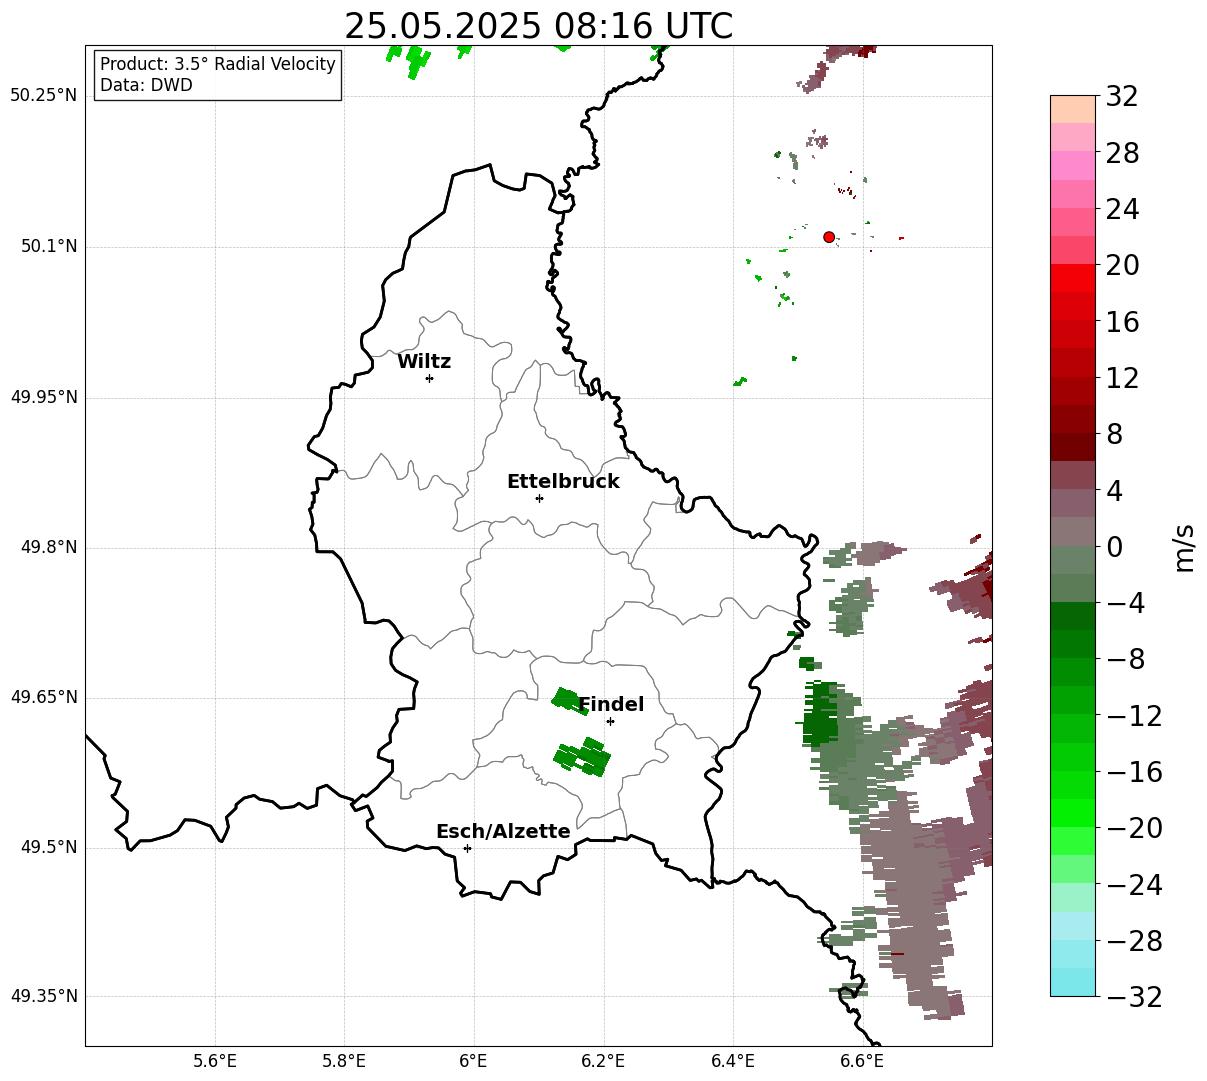Click the 50.1°N latitude label
Screen dimensions: 1207x1081
pyautogui.click(x=49, y=246)
